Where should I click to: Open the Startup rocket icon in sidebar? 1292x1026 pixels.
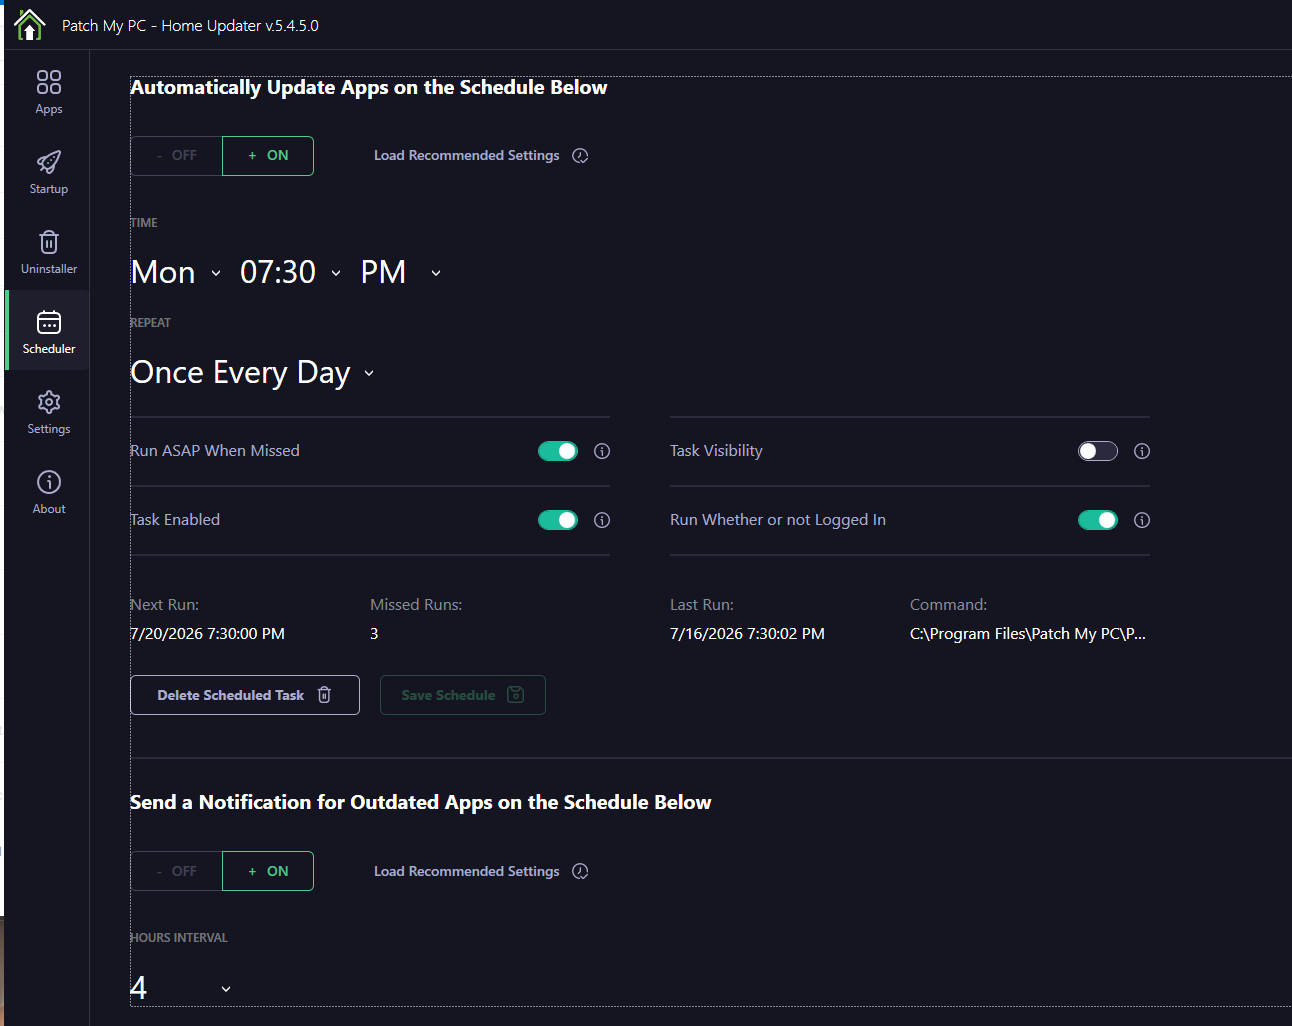point(49,162)
